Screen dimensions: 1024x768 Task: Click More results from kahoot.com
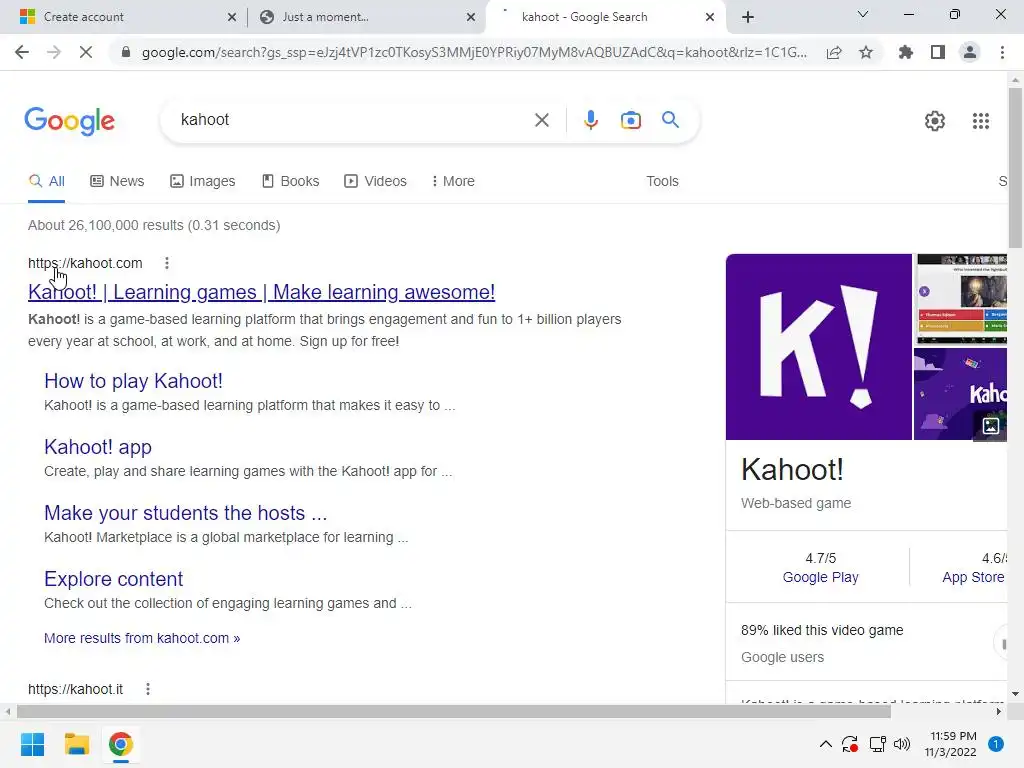click(x=142, y=638)
